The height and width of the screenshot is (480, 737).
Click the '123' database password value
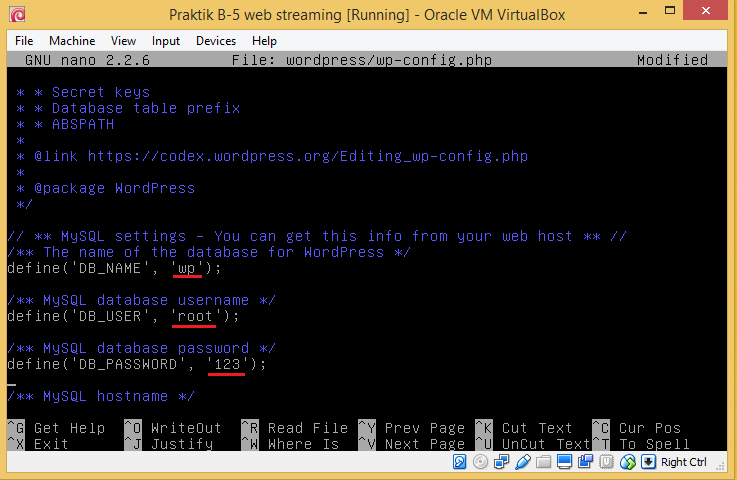click(227, 364)
